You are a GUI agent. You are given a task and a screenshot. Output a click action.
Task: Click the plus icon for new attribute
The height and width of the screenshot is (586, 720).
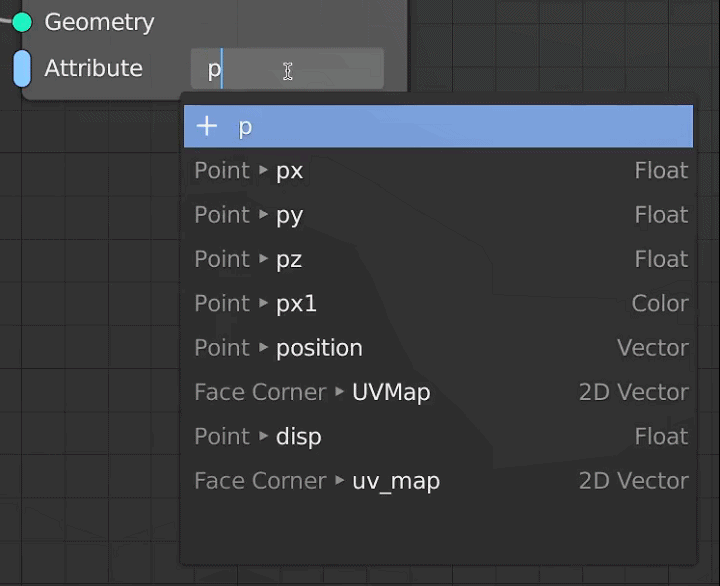tap(207, 126)
